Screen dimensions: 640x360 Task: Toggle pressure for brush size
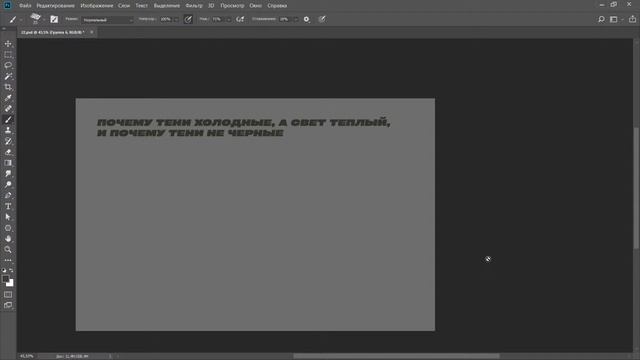tap(322, 19)
